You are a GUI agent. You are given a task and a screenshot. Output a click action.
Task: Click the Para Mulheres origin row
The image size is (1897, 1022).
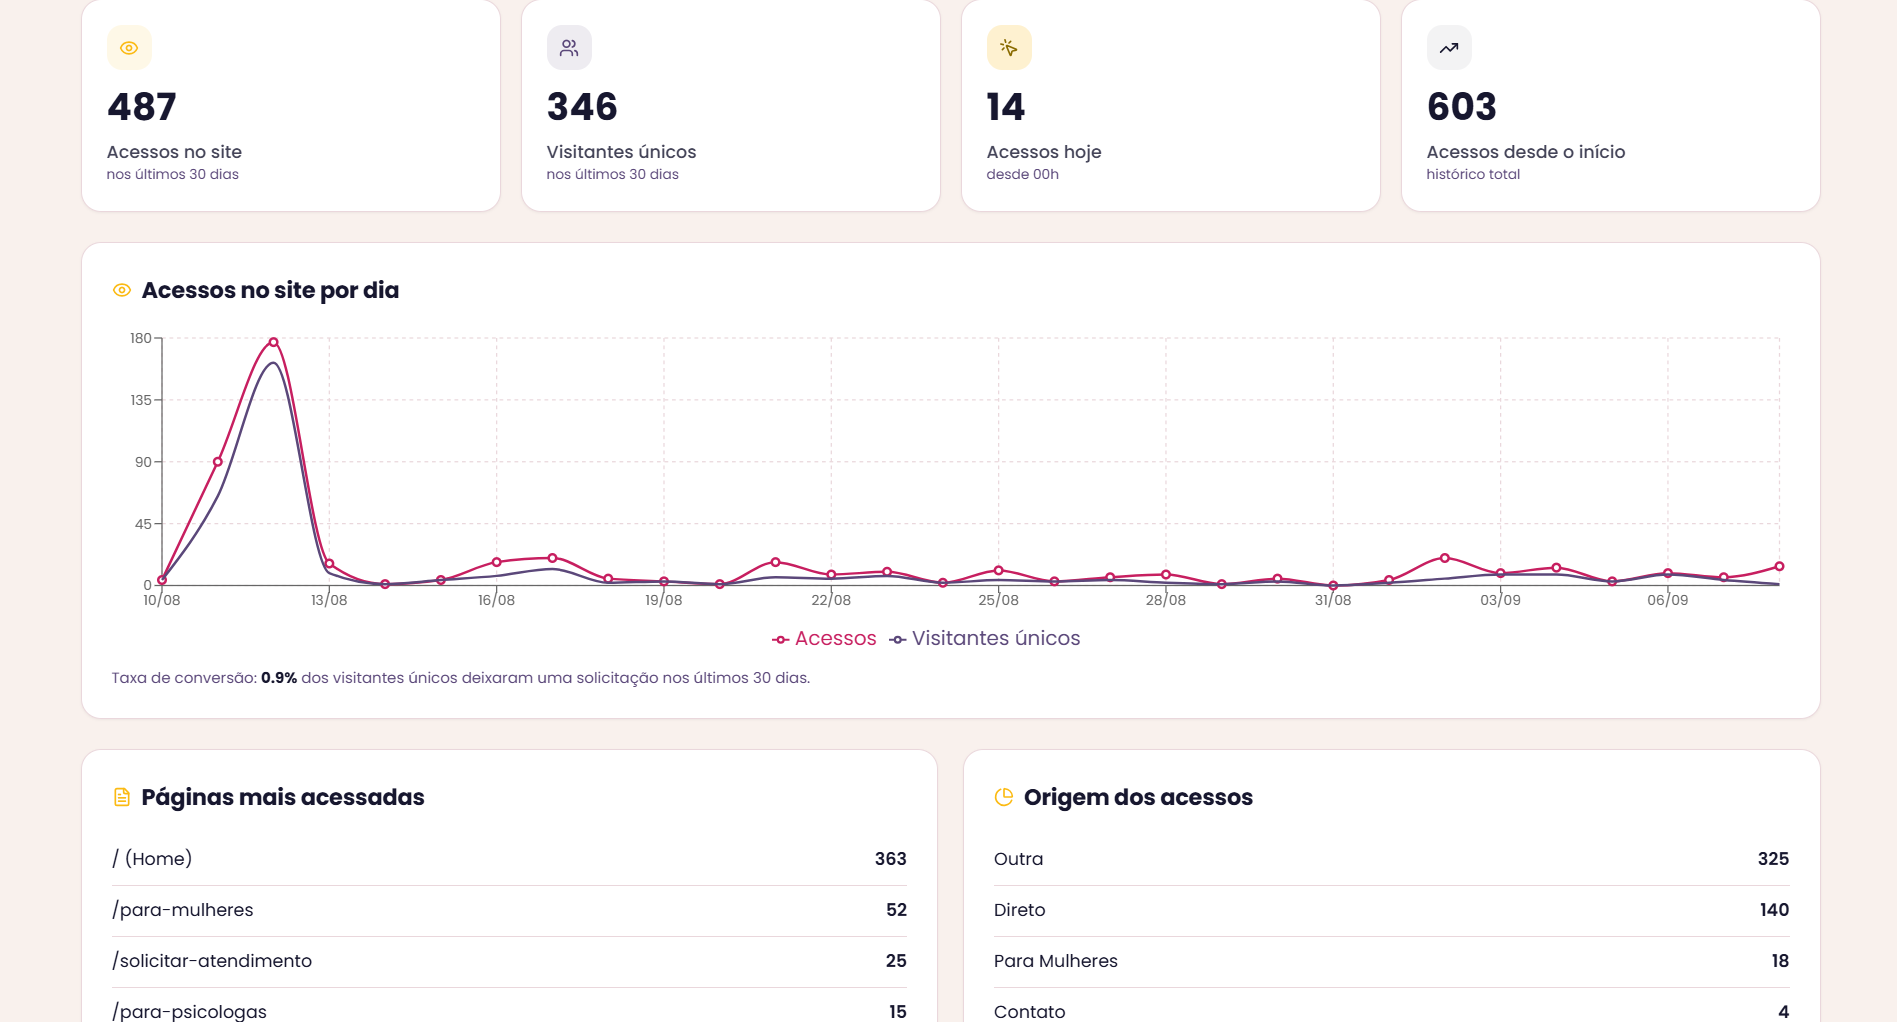coord(1391,961)
